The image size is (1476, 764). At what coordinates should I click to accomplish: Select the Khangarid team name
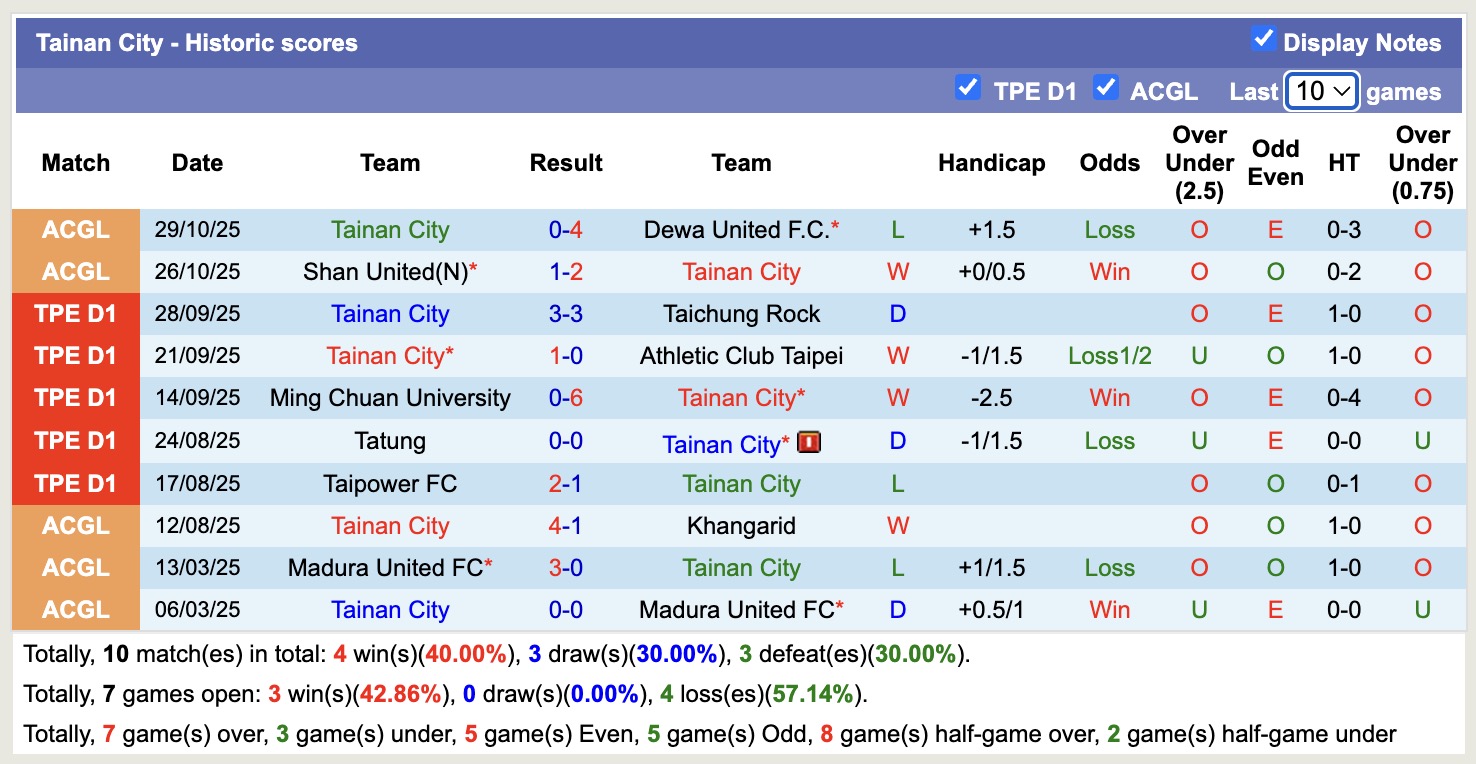pyautogui.click(x=741, y=526)
